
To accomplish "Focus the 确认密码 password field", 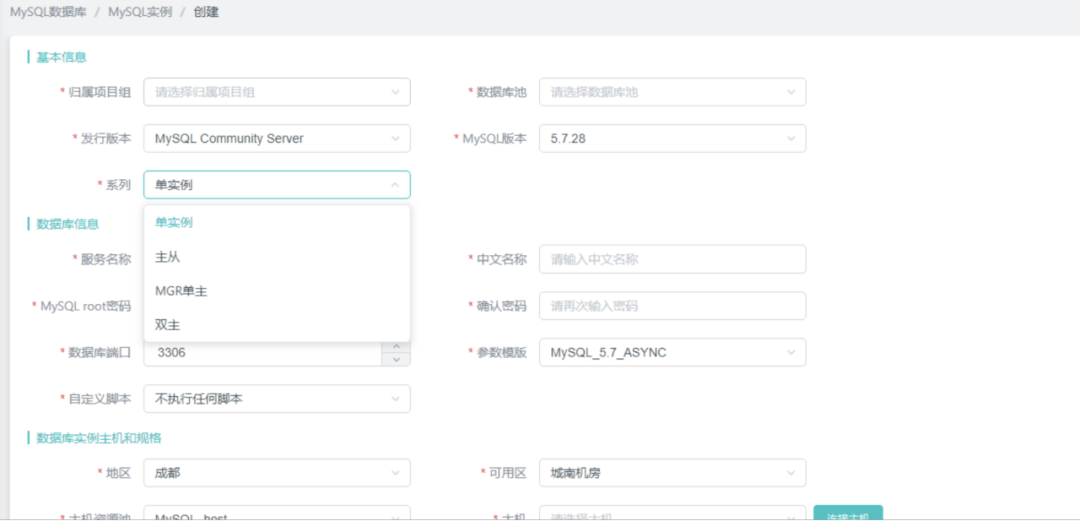I will (672, 306).
